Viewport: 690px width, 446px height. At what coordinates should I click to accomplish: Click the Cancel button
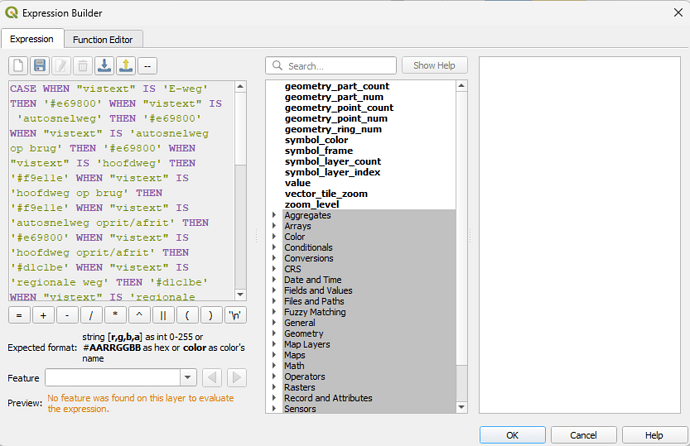(x=584, y=435)
